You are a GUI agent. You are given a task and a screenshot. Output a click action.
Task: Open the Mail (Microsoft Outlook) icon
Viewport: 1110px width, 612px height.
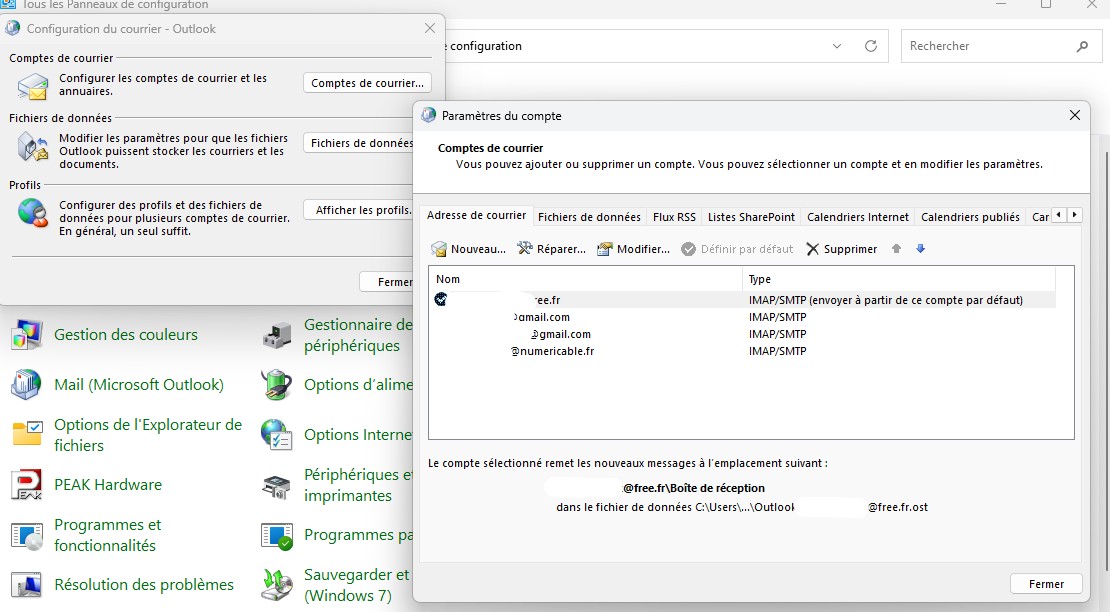[x=27, y=385]
